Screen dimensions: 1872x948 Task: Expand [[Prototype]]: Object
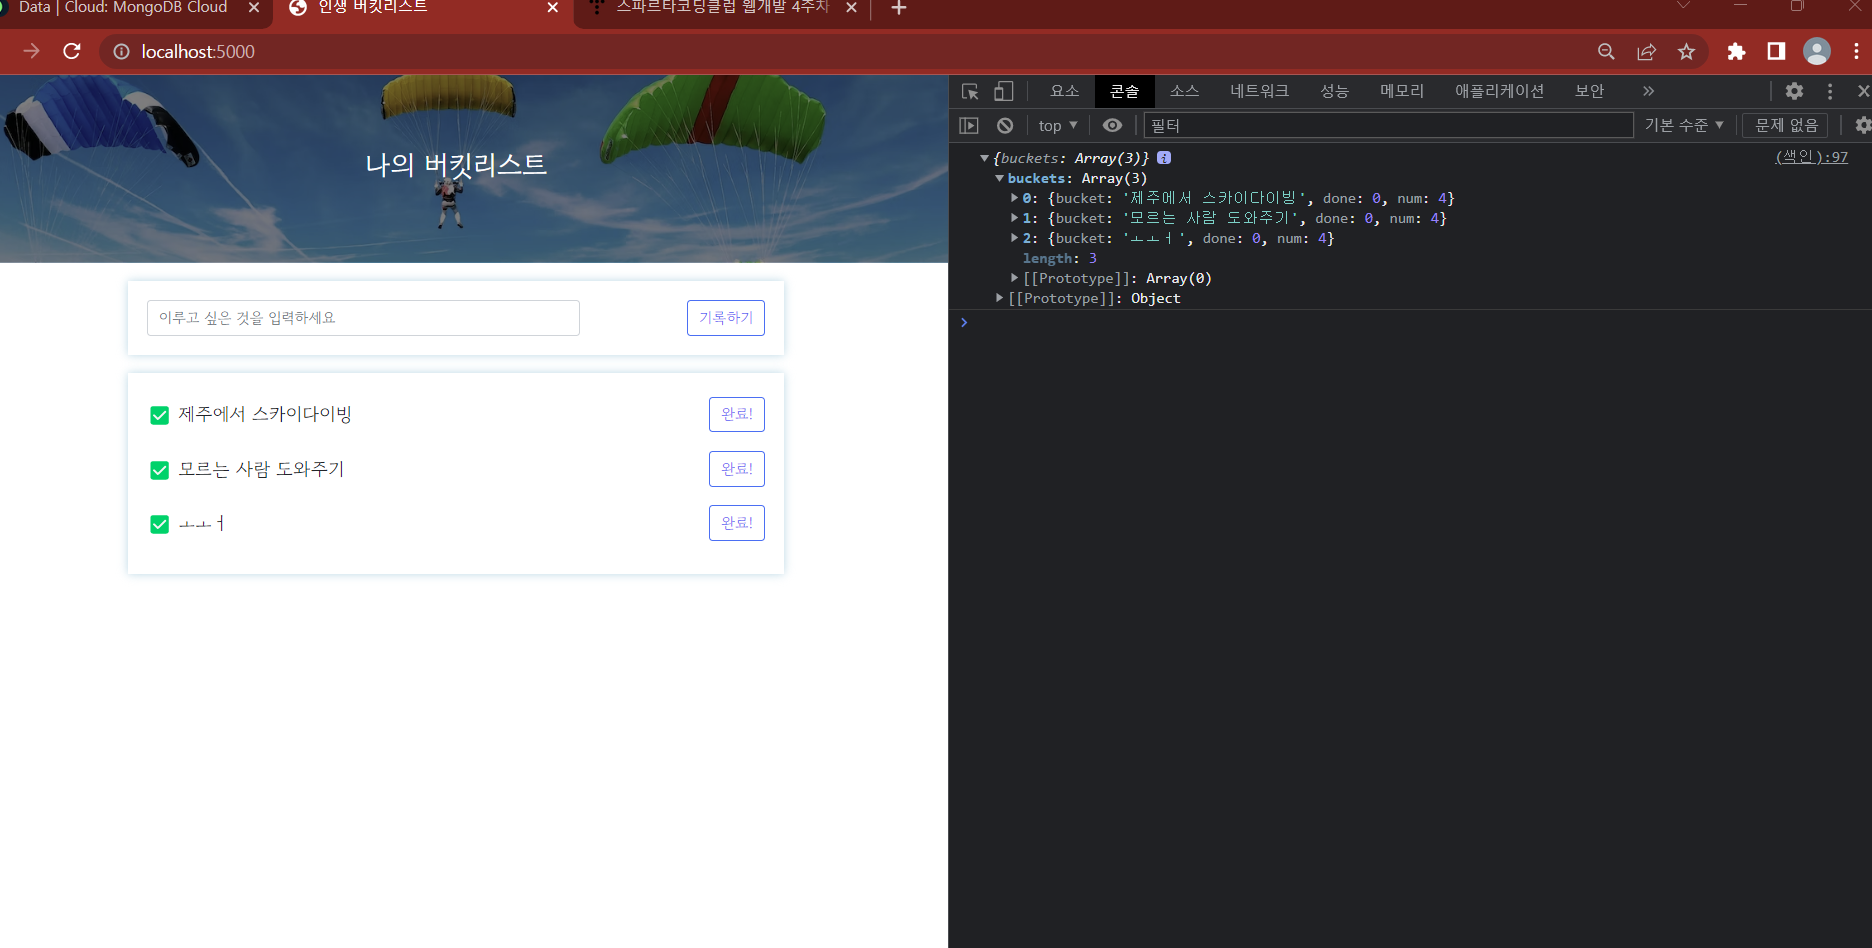tap(999, 298)
